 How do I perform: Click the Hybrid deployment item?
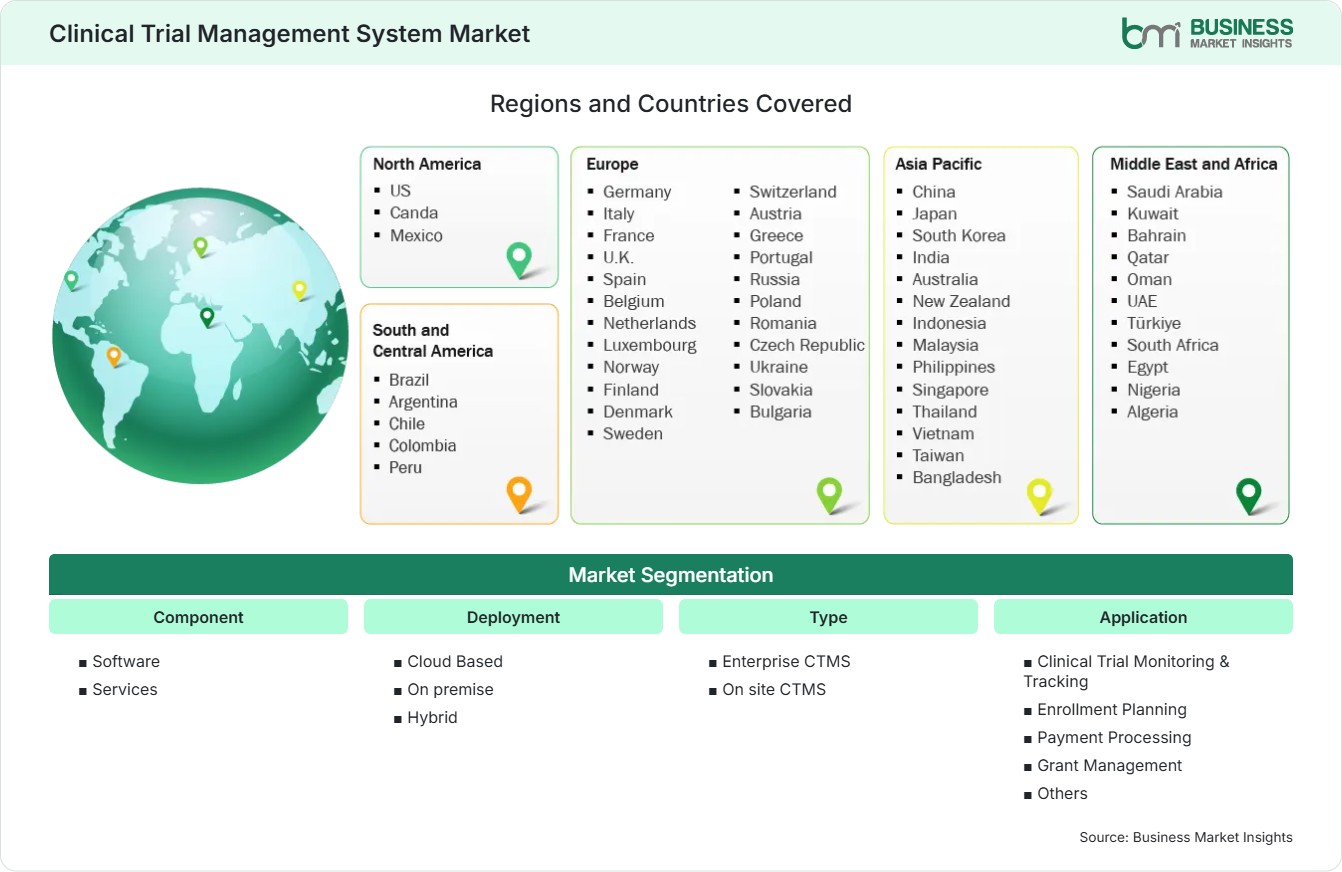[x=432, y=718]
